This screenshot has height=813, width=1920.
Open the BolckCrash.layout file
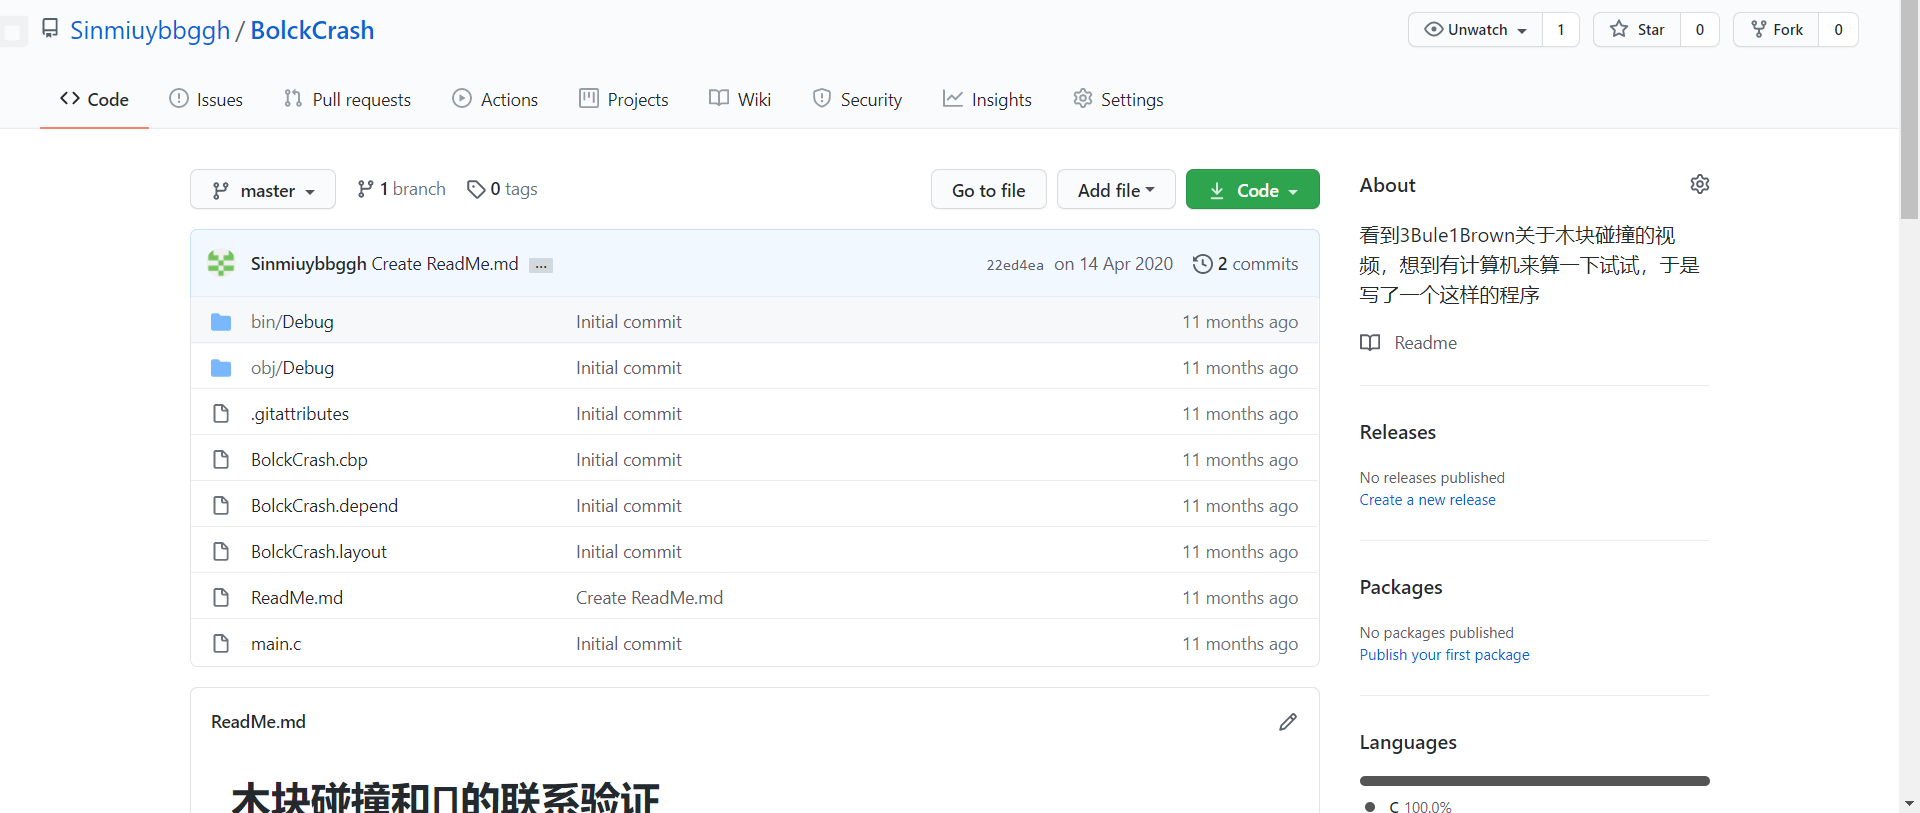coord(318,552)
